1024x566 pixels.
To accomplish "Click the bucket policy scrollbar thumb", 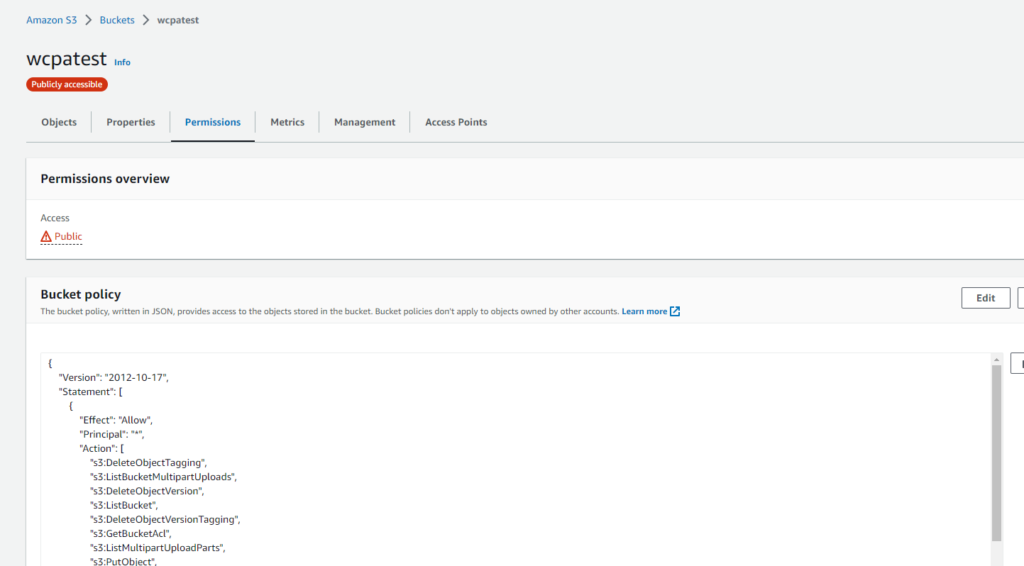I will click(996, 450).
